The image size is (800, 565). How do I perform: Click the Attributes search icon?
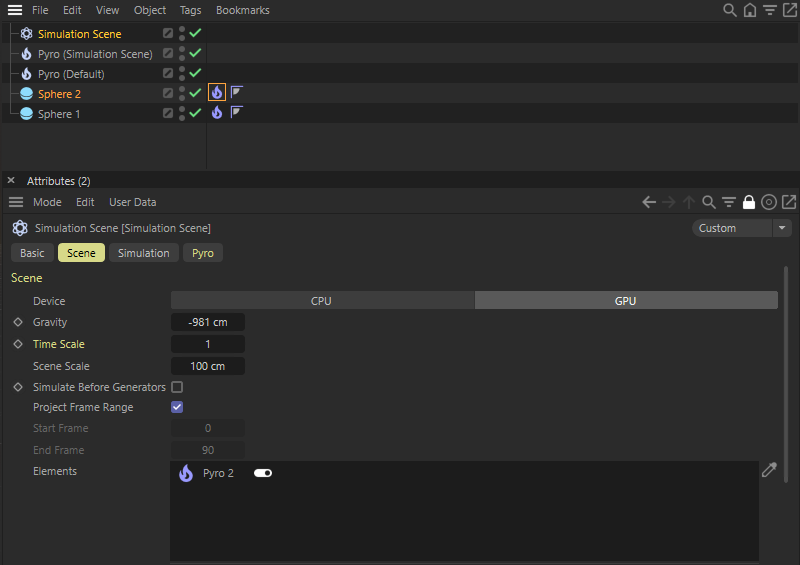[x=709, y=202]
